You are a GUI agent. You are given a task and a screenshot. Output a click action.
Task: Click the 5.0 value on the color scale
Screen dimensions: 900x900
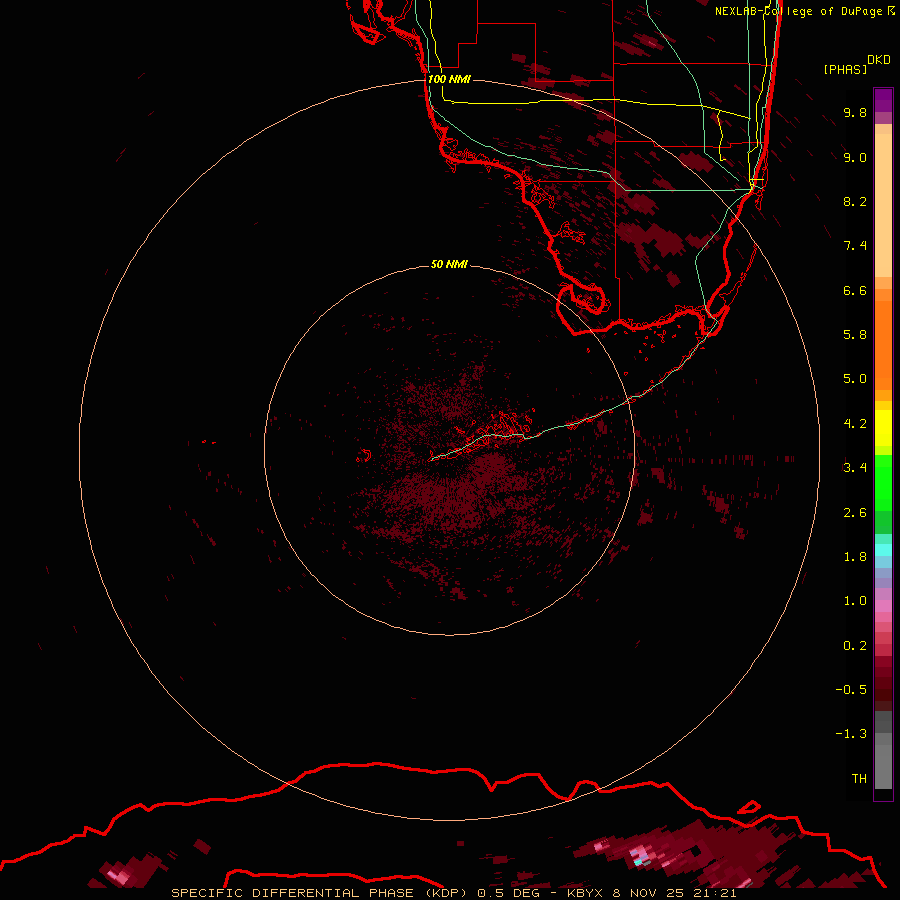[855, 379]
